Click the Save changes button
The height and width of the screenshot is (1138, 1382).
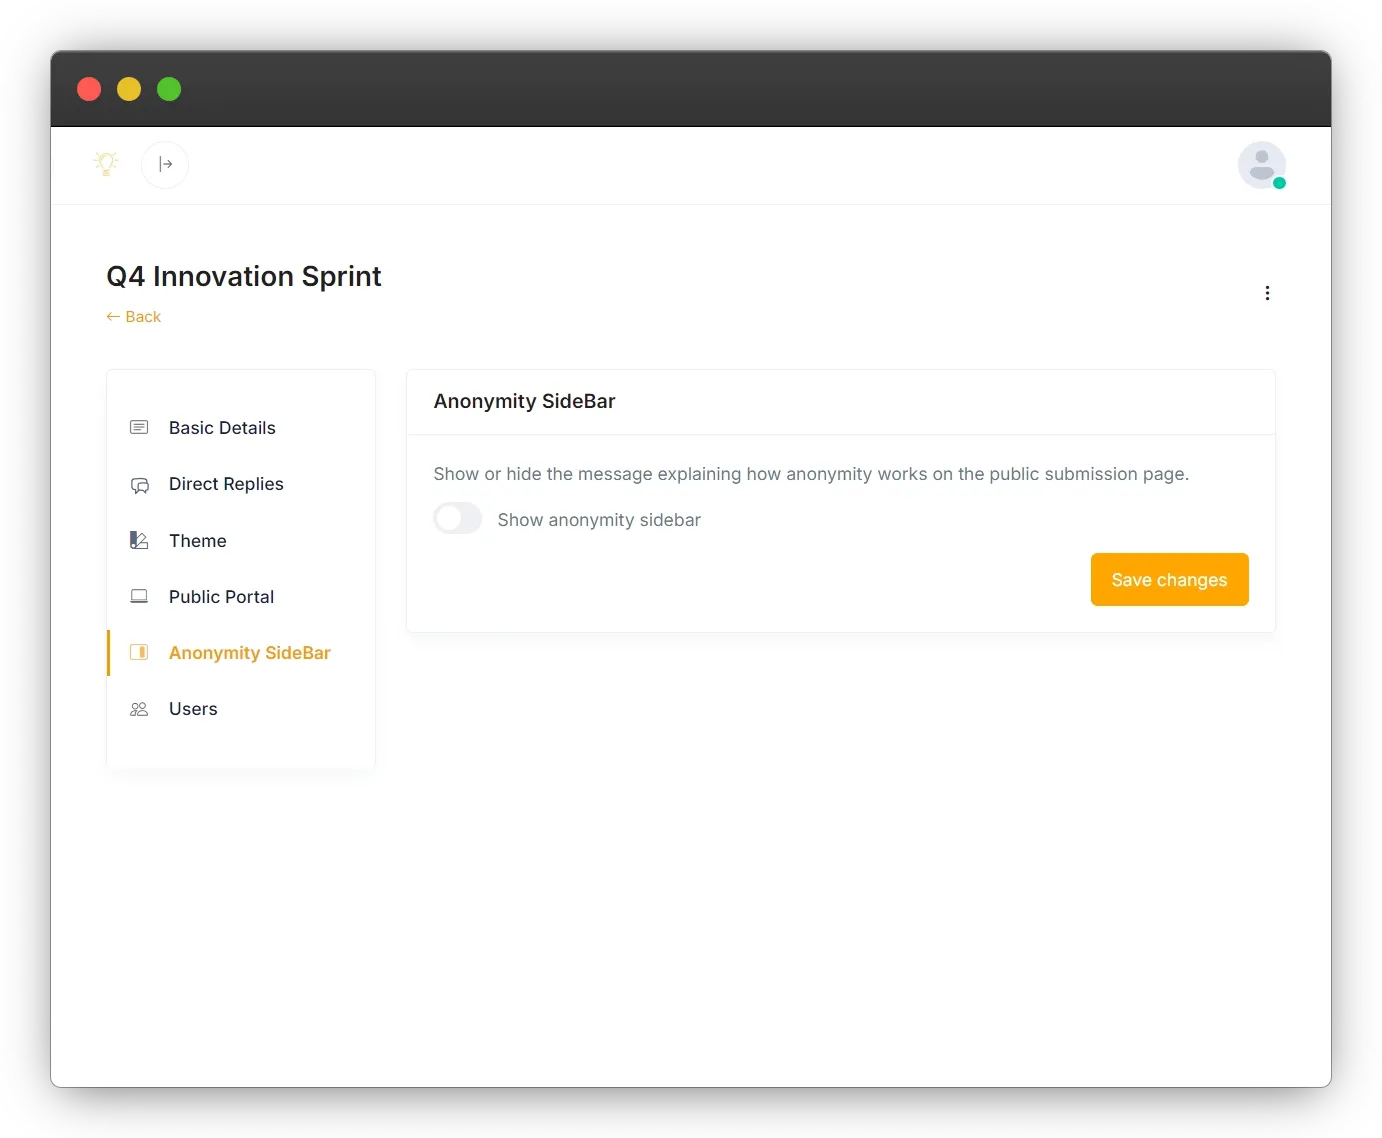click(1169, 580)
